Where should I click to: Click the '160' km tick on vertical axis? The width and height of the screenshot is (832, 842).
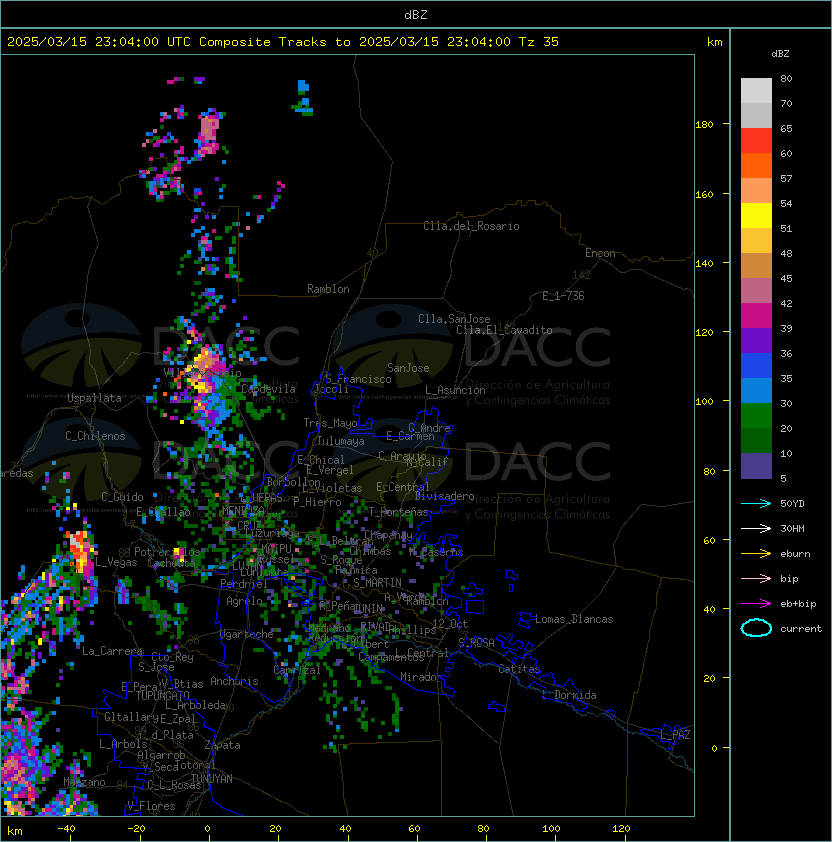tap(704, 194)
